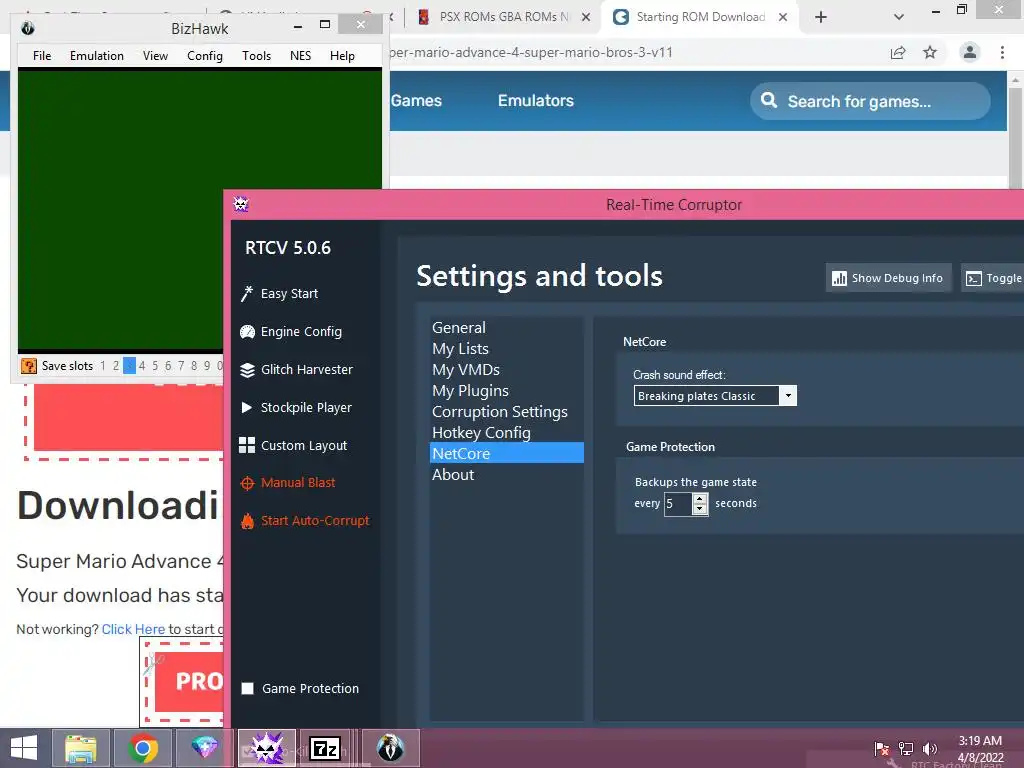Image resolution: width=1024 pixels, height=768 pixels.
Task: Bookmark page with star icon
Action: coord(930,52)
